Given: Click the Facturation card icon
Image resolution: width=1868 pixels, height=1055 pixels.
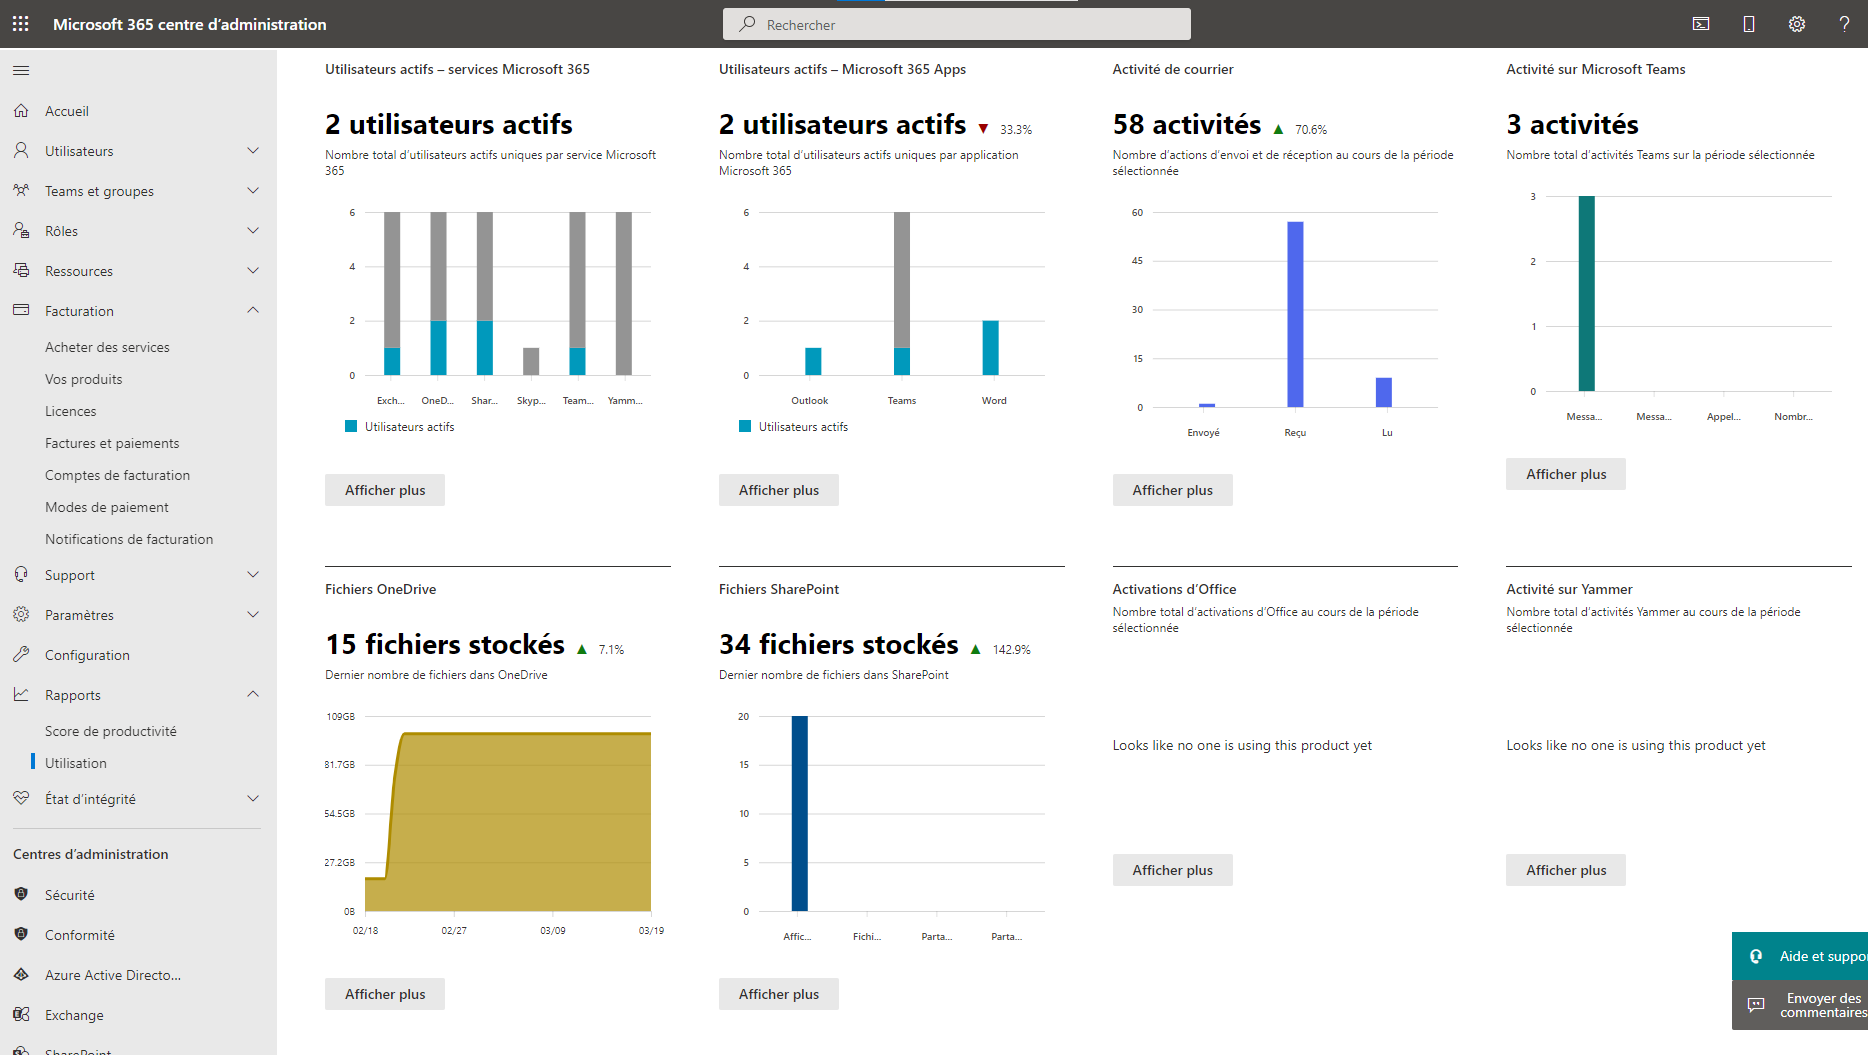Looking at the screenshot, I should click(21, 311).
